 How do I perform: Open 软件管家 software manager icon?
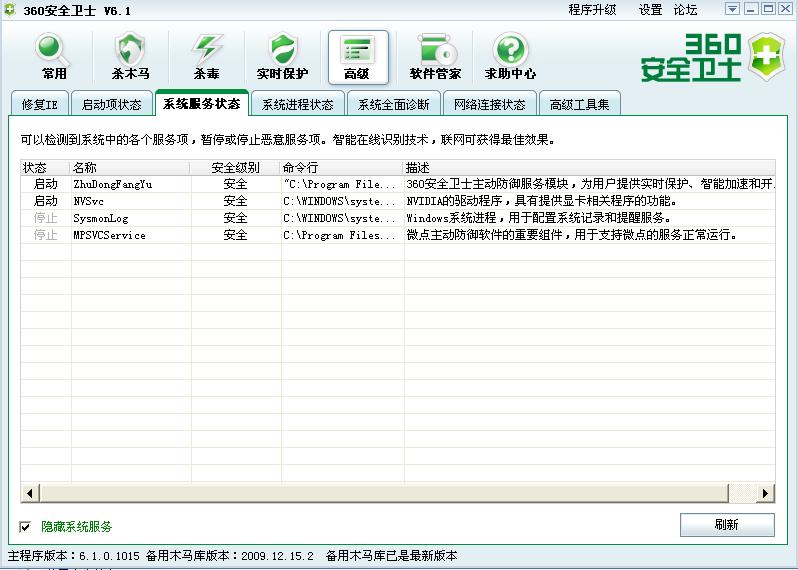(x=435, y=56)
